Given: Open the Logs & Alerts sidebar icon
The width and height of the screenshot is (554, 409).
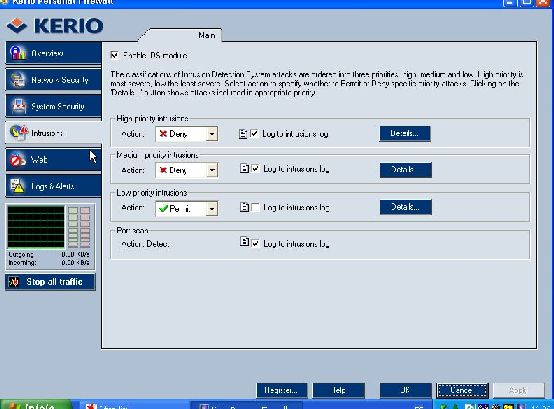Looking at the screenshot, I should [x=17, y=186].
